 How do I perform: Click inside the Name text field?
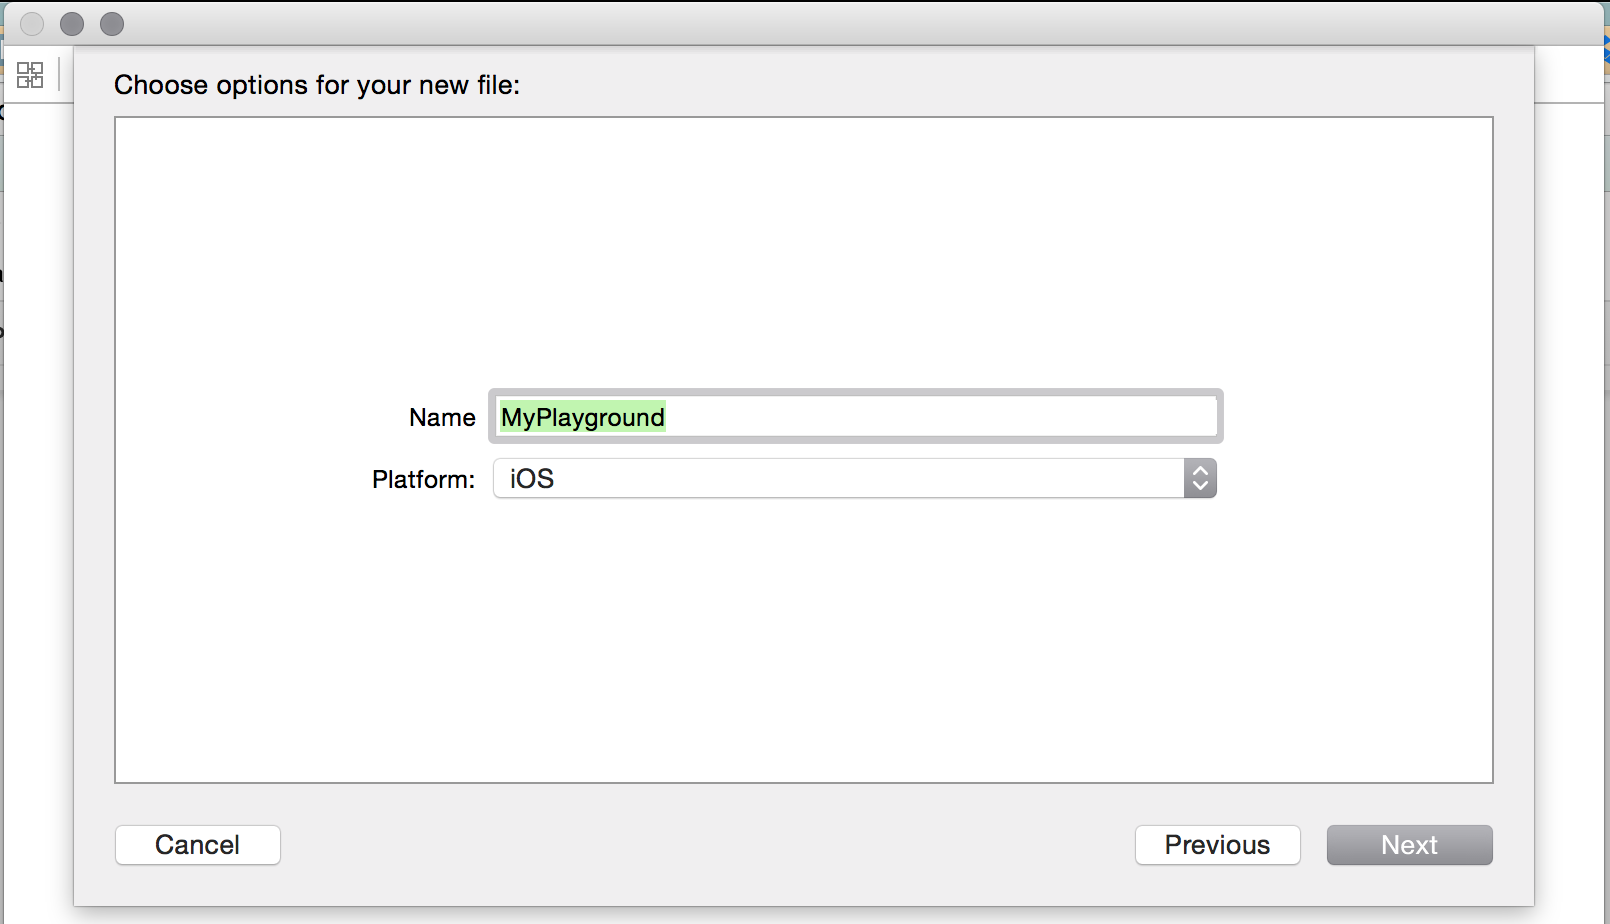click(855, 417)
